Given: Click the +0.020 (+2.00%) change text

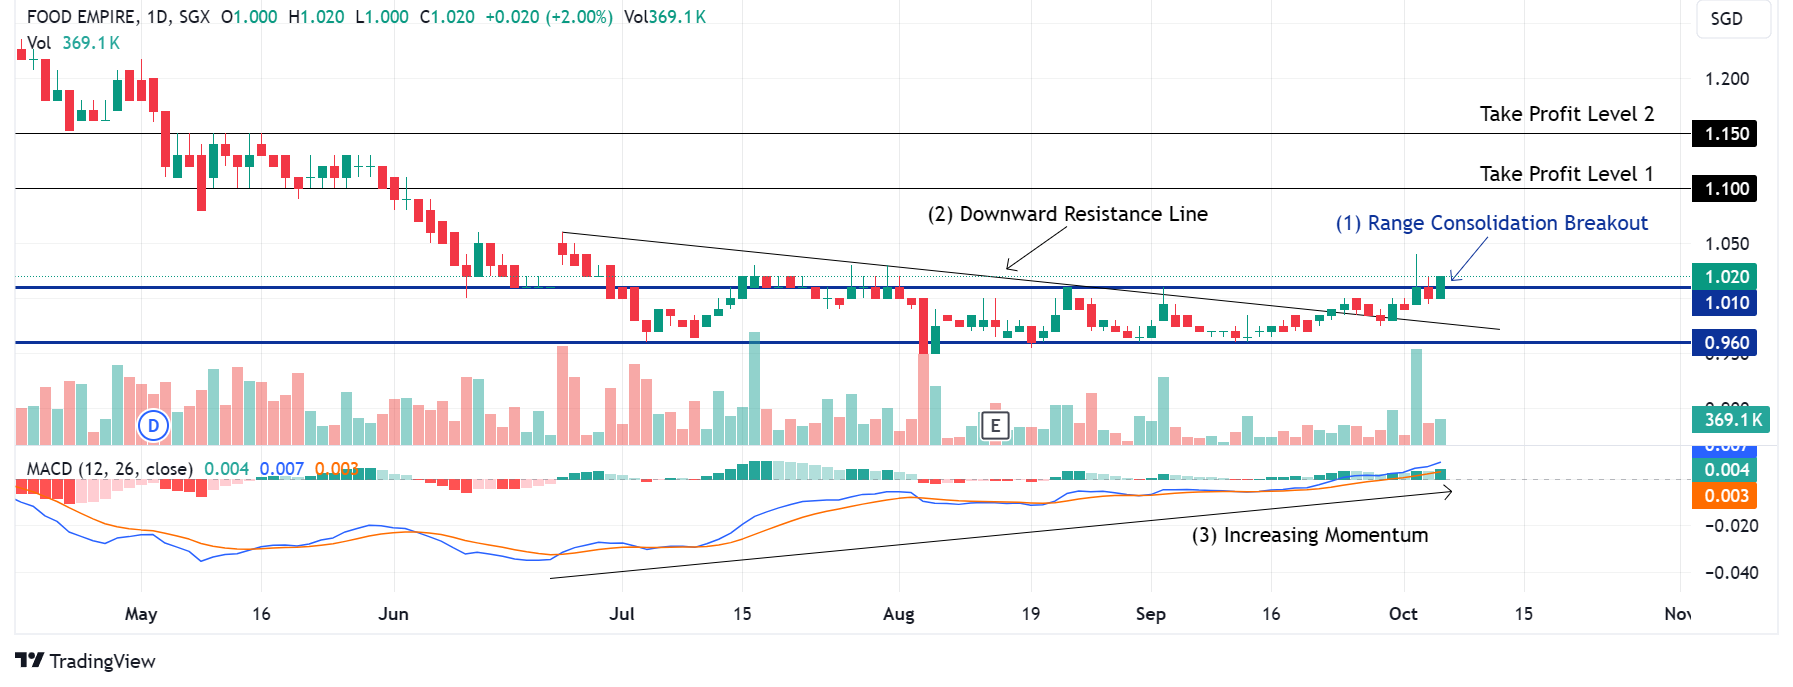Looking at the screenshot, I should (549, 17).
